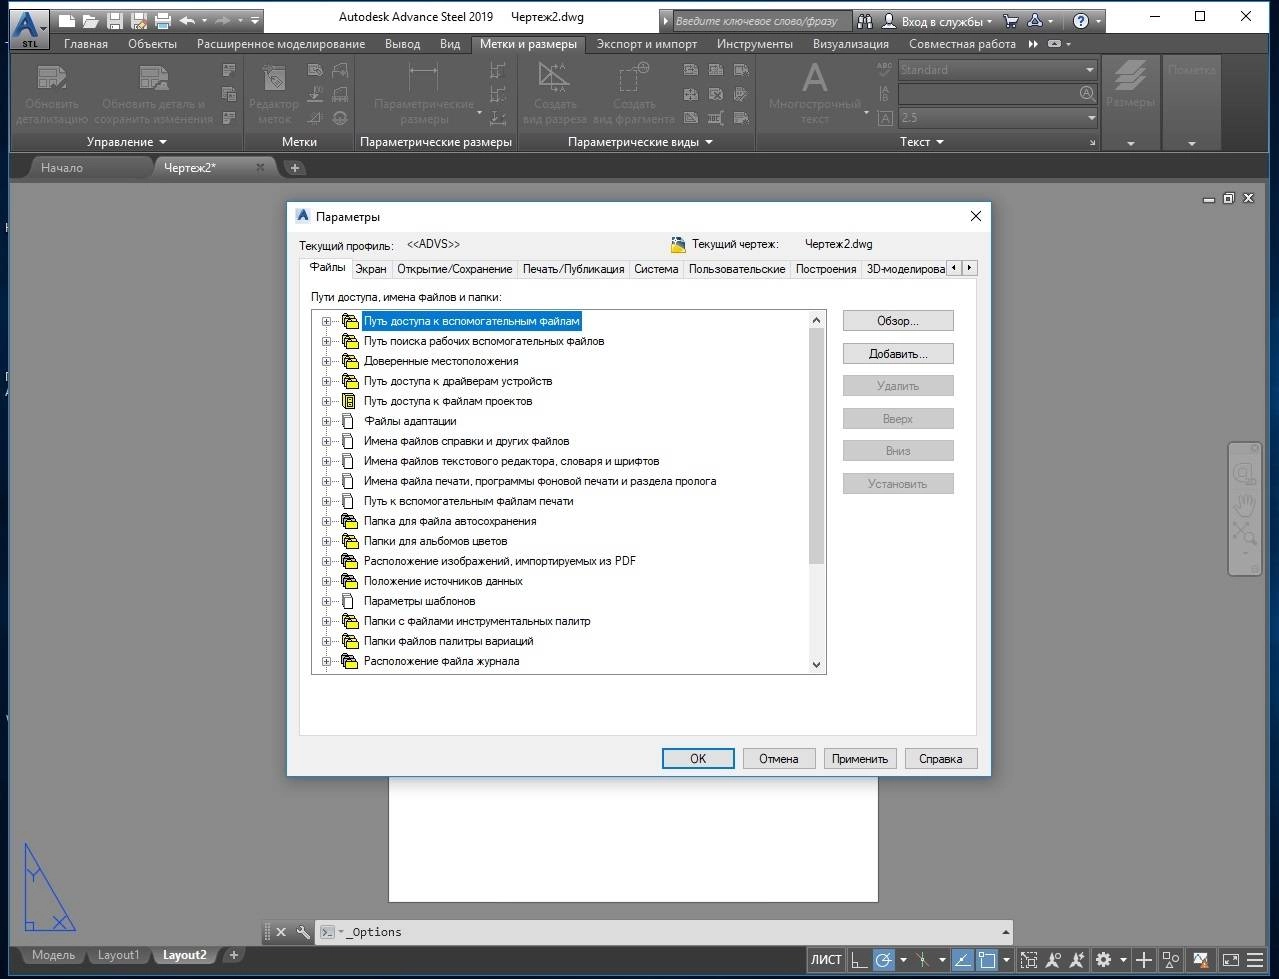The image size is (1279, 979).
Task: Open the Workspace Switching dropdown arrow
Action: [x=1122, y=960]
